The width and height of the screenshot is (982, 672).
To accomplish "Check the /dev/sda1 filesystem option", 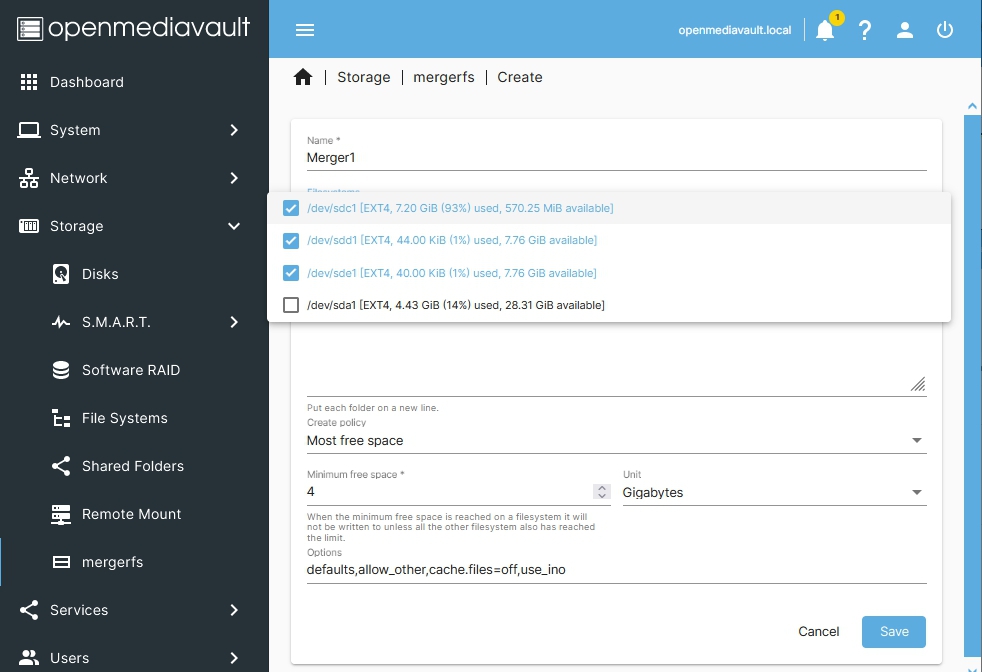I will pos(291,305).
